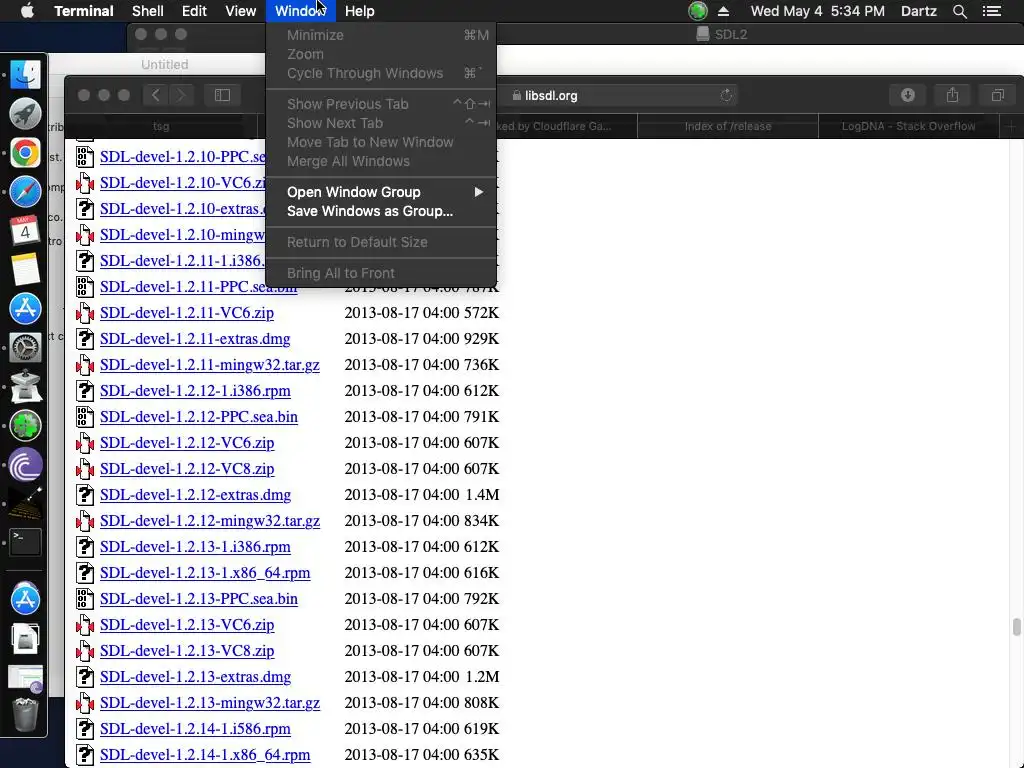This screenshot has width=1024, height=768.
Task: Open System Preferences gear in Dock
Action: pyautogui.click(x=25, y=347)
